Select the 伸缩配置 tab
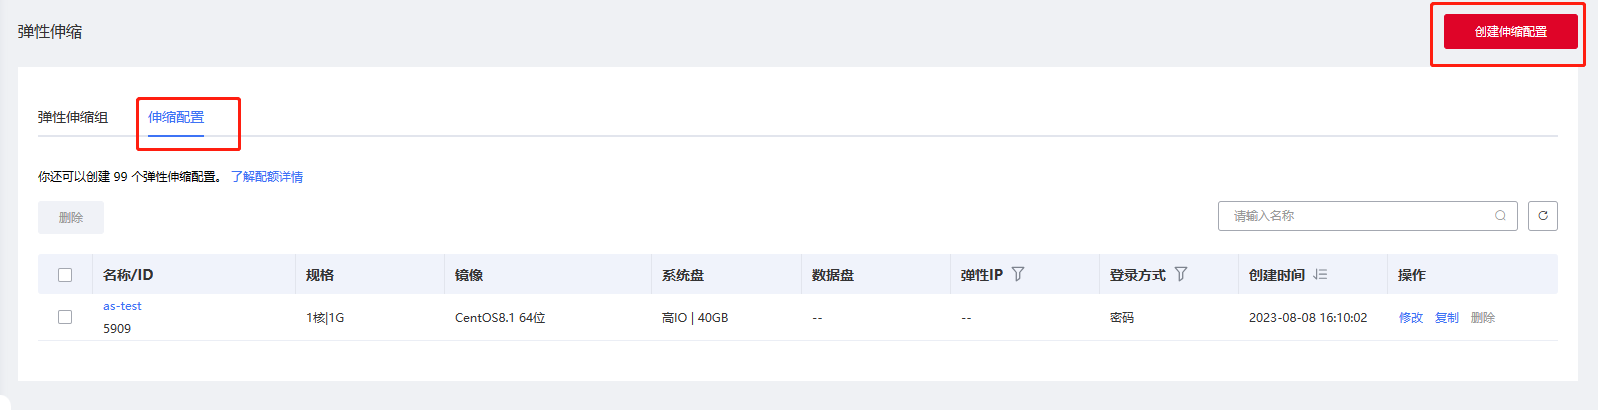This screenshot has height=410, width=1598. (x=176, y=117)
